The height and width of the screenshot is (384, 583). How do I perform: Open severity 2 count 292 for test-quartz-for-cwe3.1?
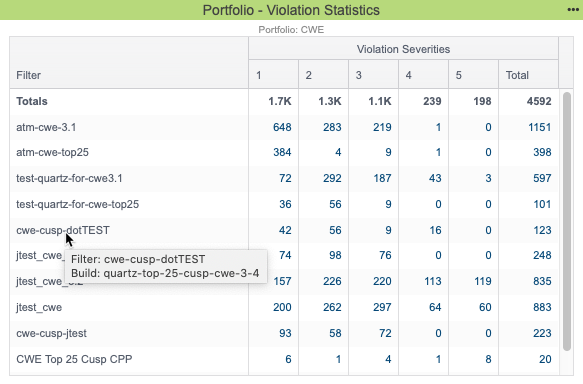pyautogui.click(x=332, y=178)
